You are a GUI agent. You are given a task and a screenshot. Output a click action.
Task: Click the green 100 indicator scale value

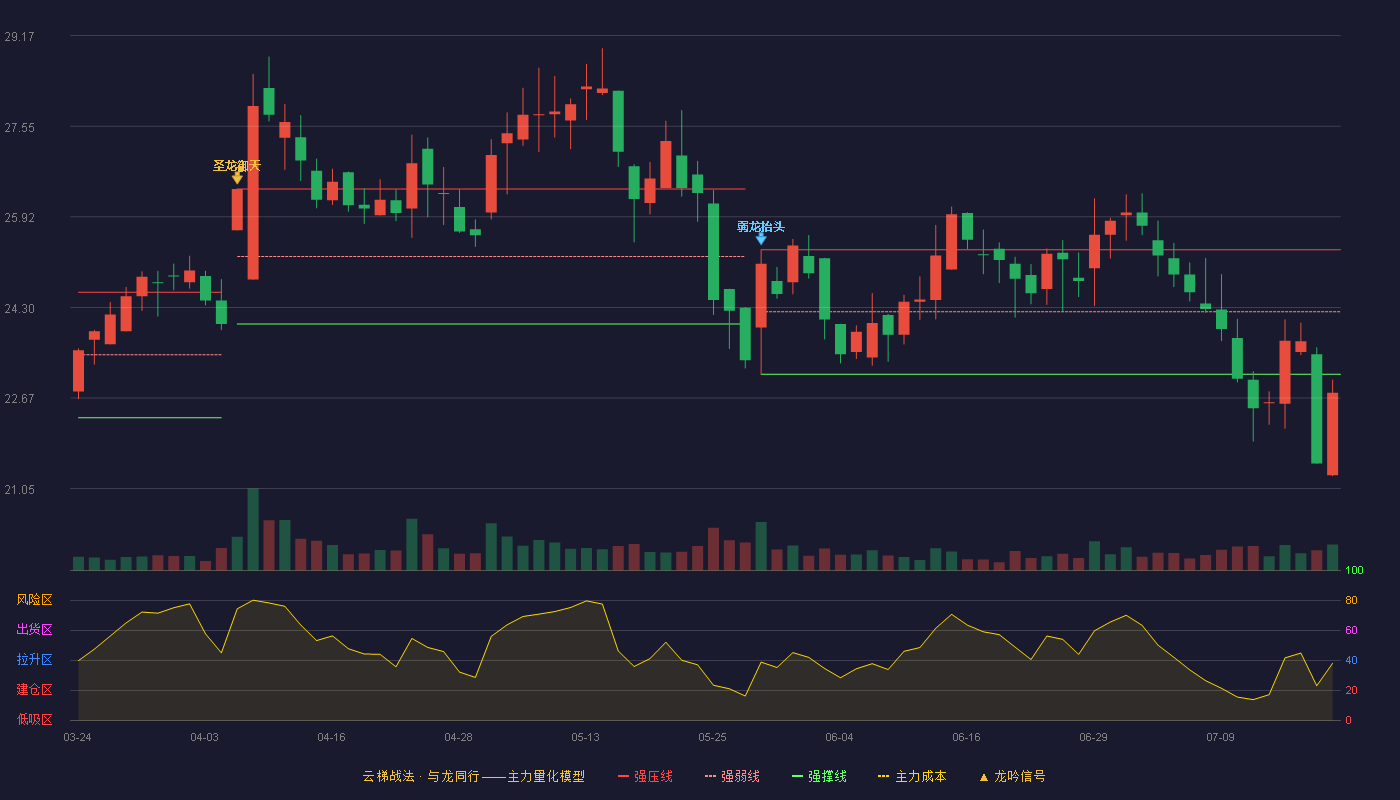(x=1354, y=571)
